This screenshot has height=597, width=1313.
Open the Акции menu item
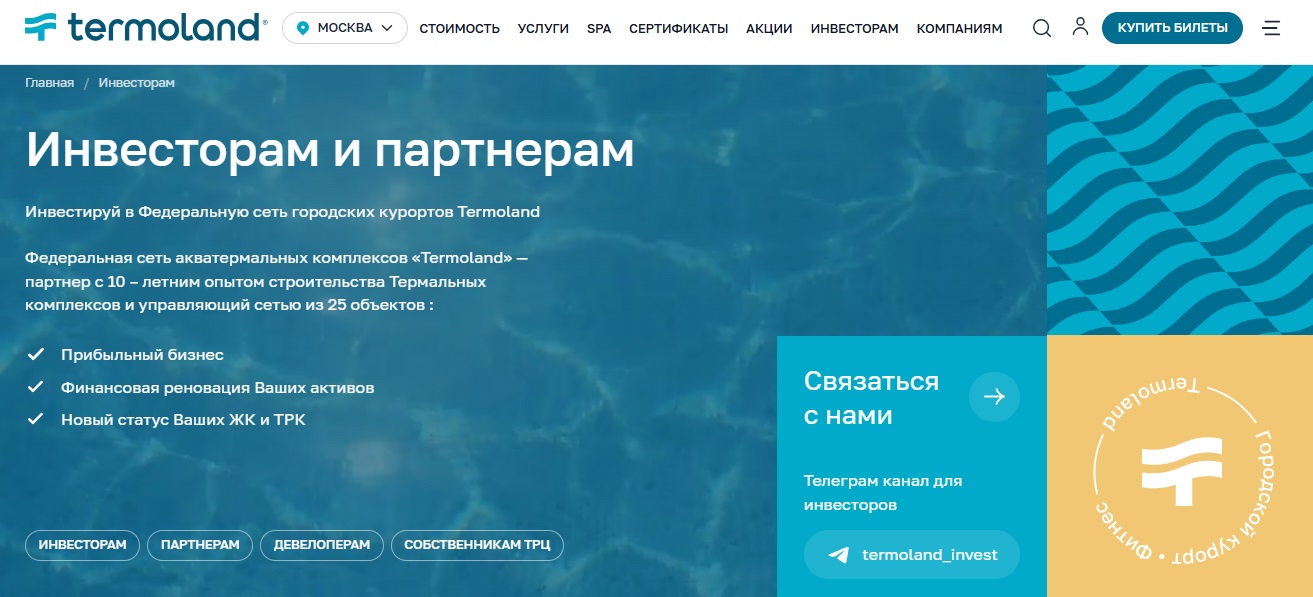[x=770, y=29]
